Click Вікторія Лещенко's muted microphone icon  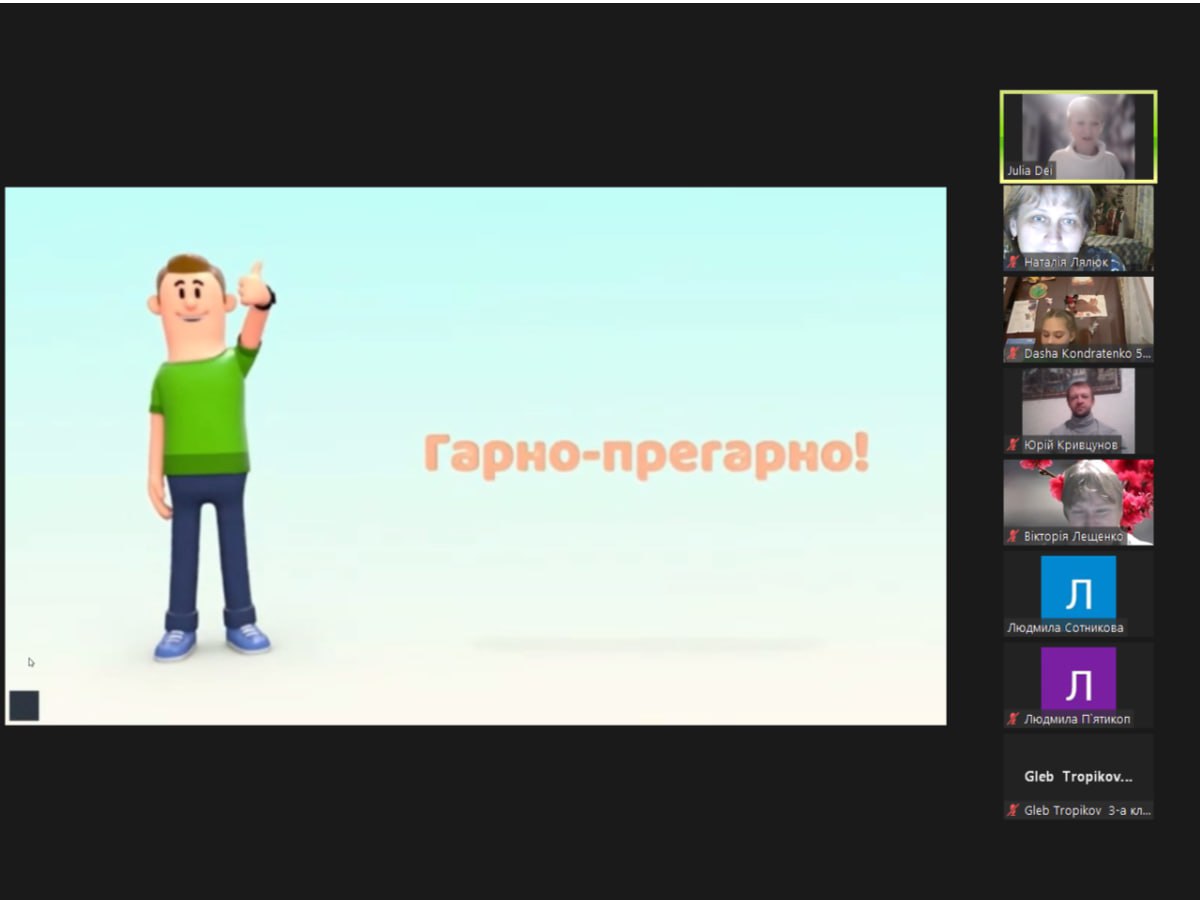click(1013, 537)
